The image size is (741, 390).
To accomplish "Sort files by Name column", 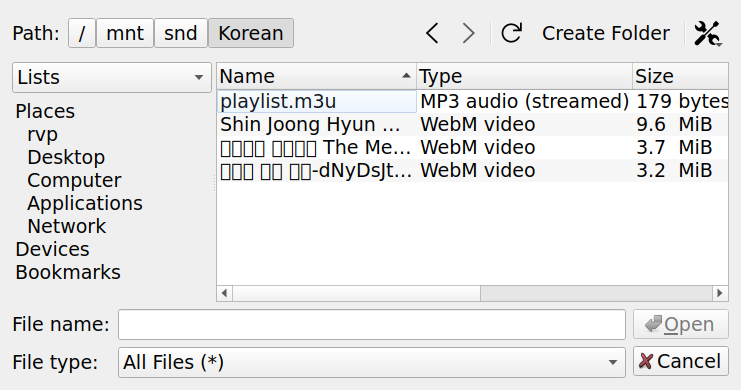I will (316, 76).
